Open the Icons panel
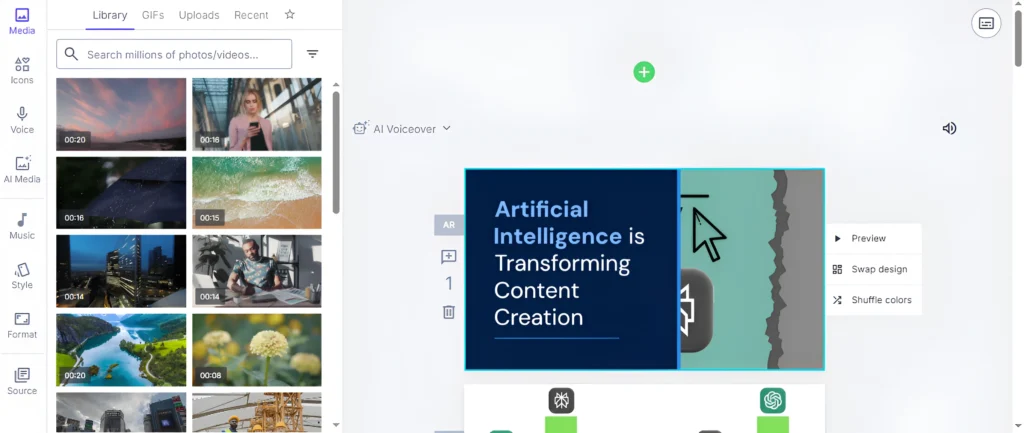The image size is (1024, 433). [22, 71]
